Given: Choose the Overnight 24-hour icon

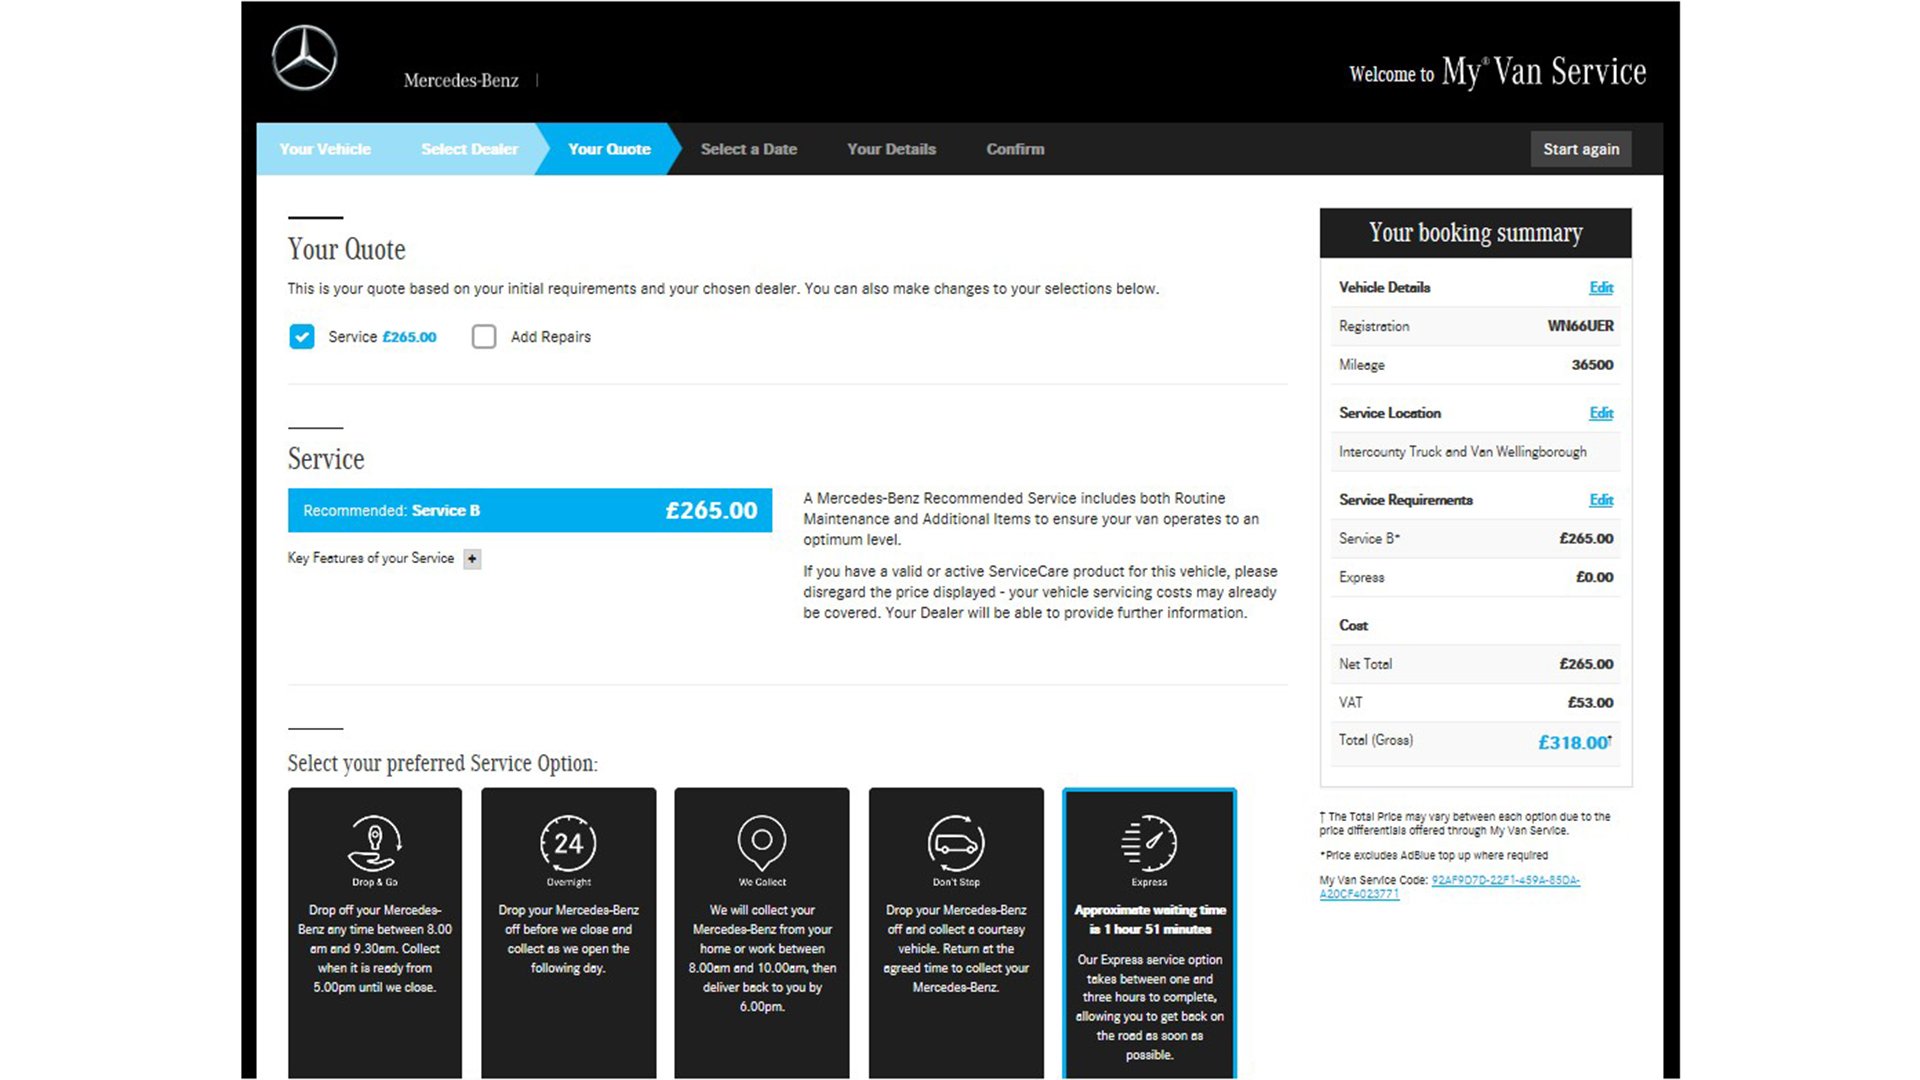Looking at the screenshot, I should (568, 843).
